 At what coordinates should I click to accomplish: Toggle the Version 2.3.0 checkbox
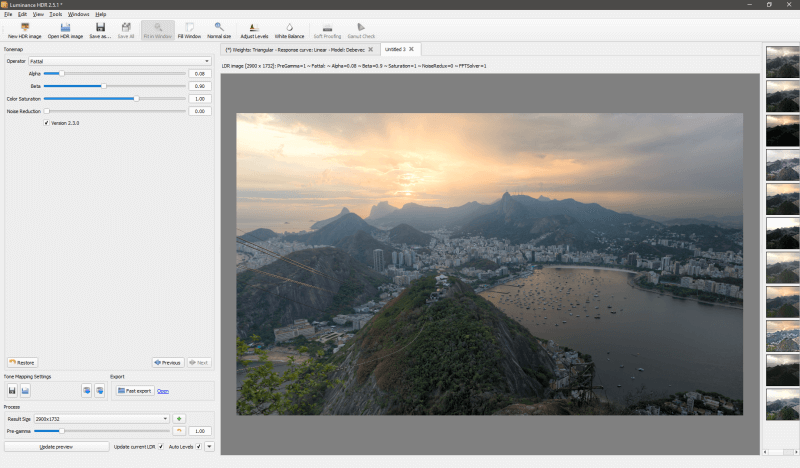[x=46, y=123]
